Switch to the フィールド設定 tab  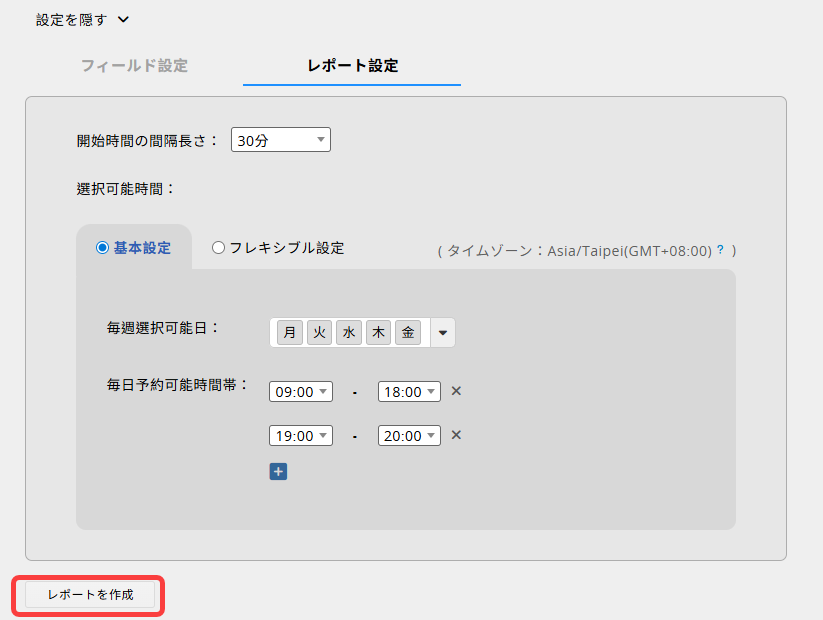point(134,66)
